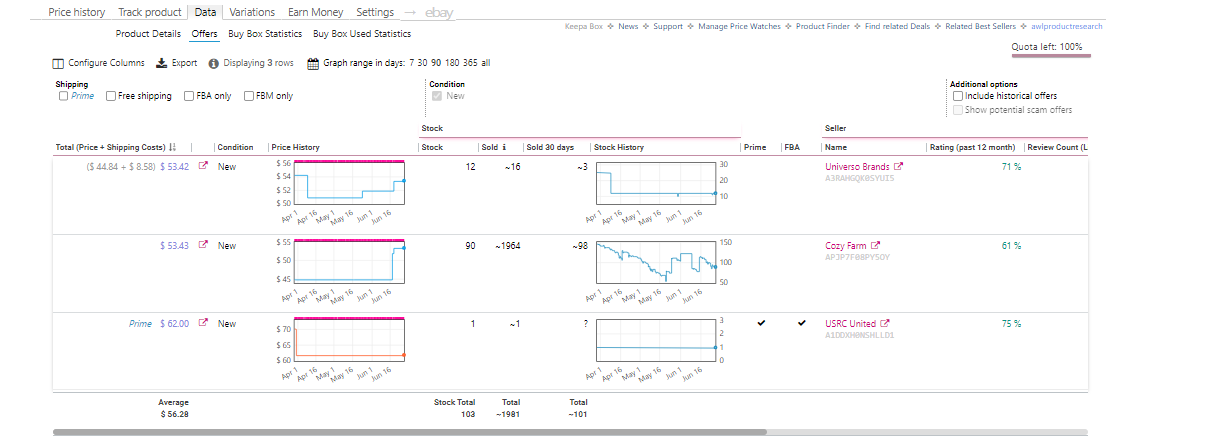Check the Free shipping filter

(x=111, y=96)
